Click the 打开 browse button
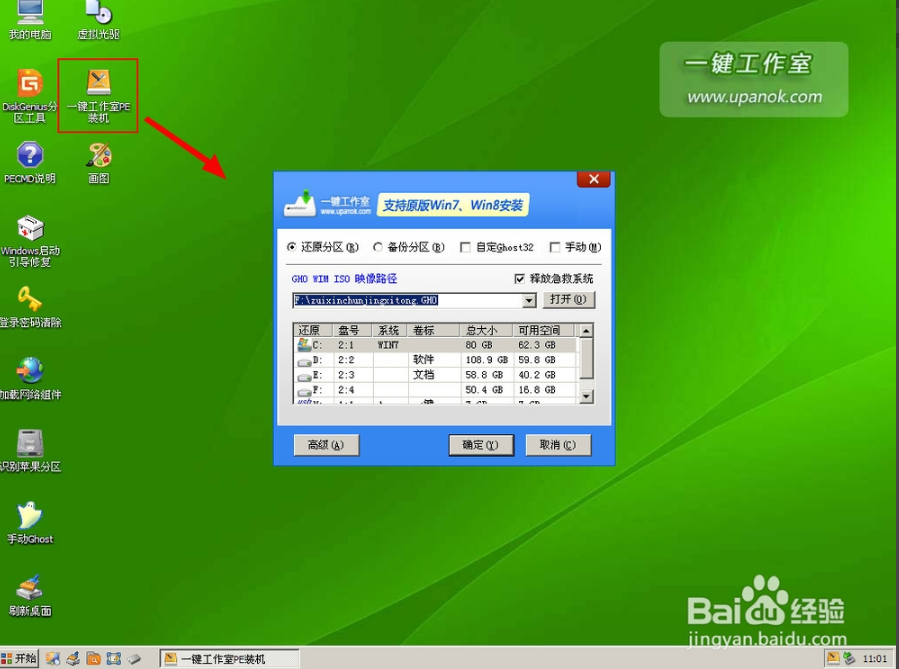899x669 pixels. tap(569, 300)
